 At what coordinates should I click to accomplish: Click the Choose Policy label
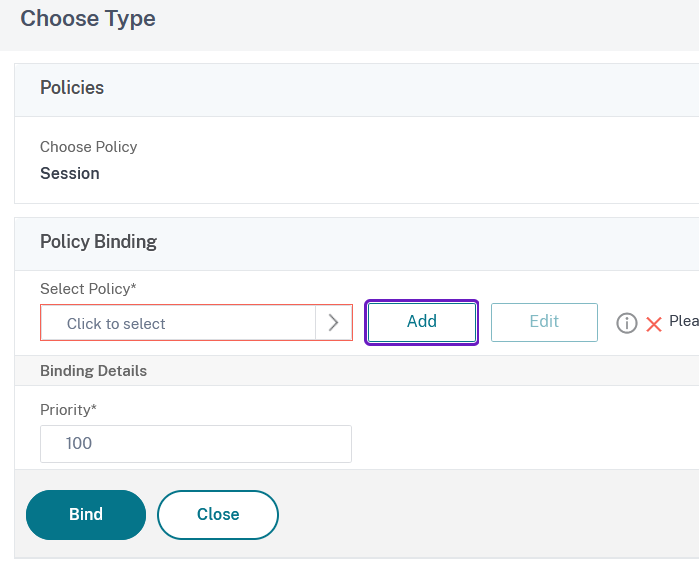(x=88, y=147)
